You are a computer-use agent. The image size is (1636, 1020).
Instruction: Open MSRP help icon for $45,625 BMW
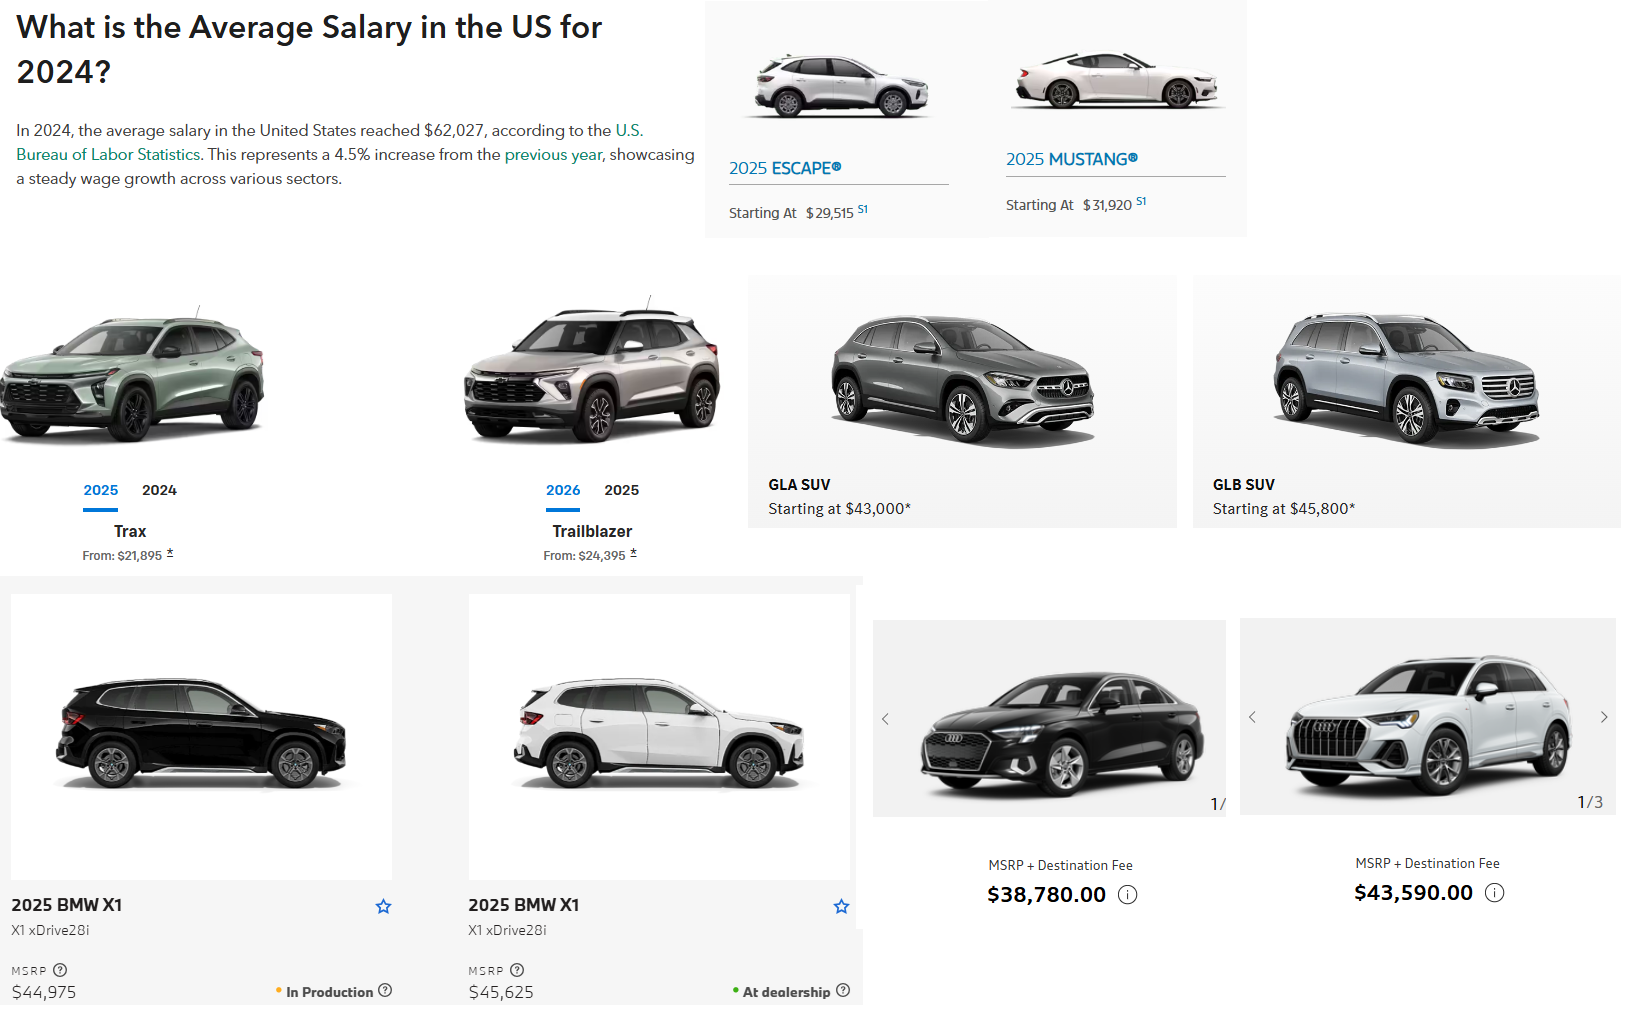(x=517, y=970)
